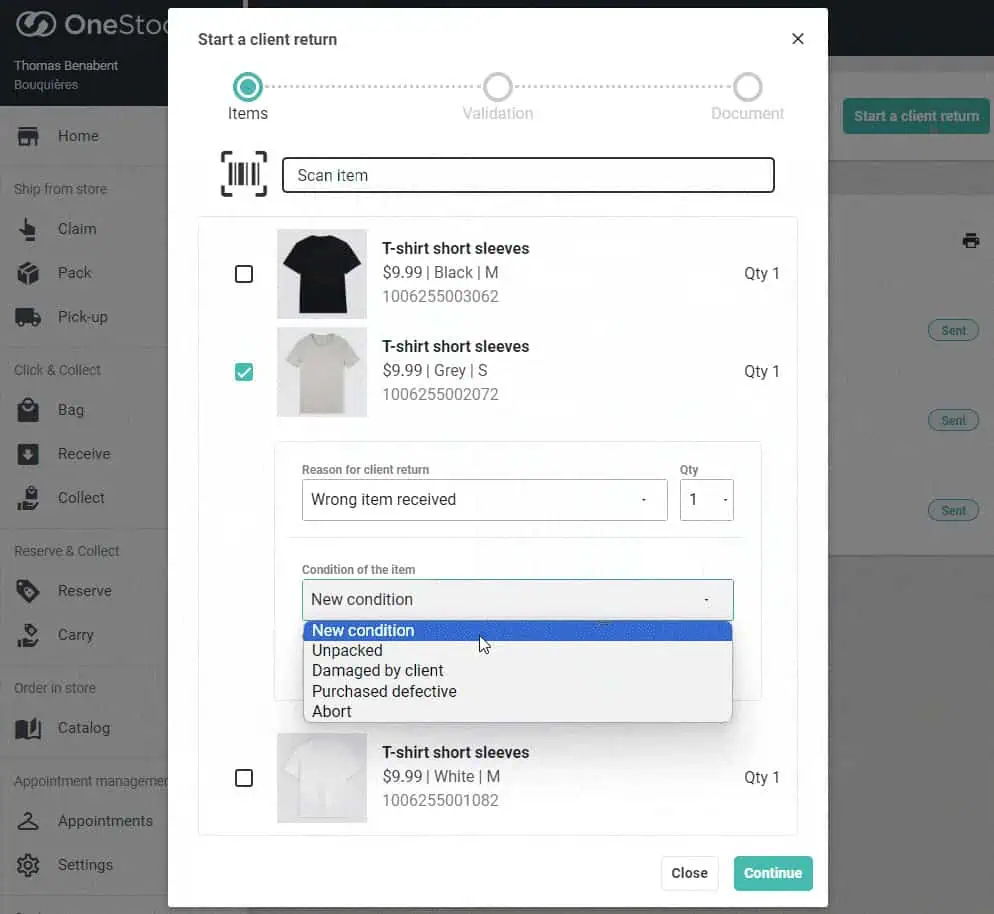
Task: Click the Thomas Benabent user name
Action: [66, 66]
